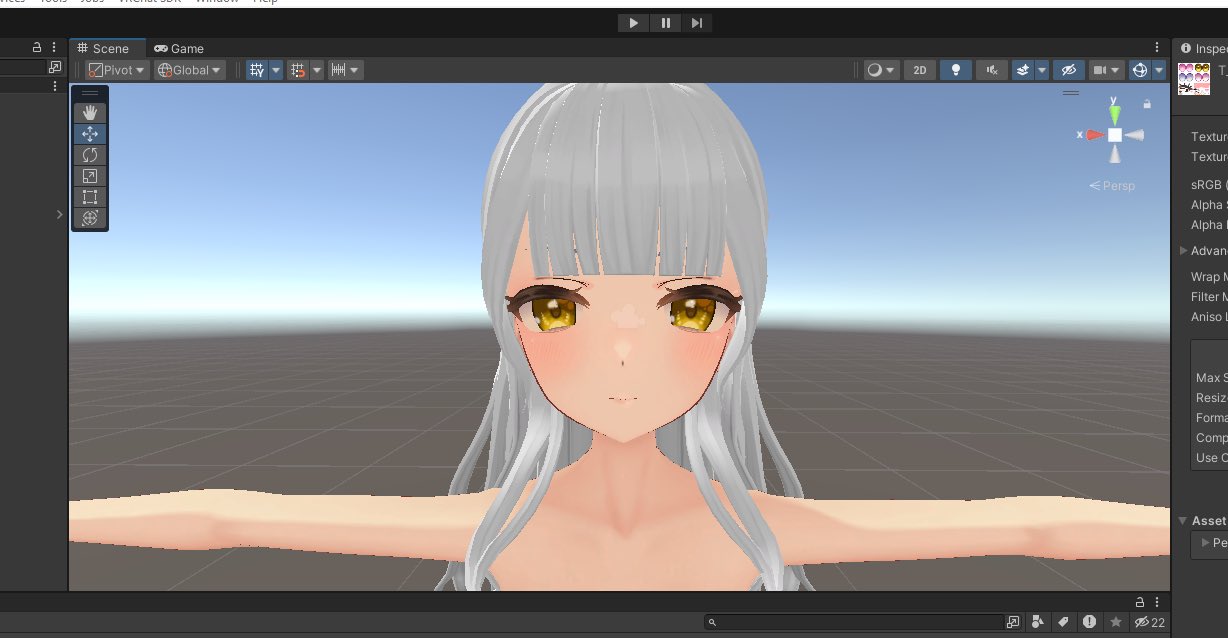Switch to the Game tab
The height and width of the screenshot is (638, 1228).
pyautogui.click(x=179, y=48)
